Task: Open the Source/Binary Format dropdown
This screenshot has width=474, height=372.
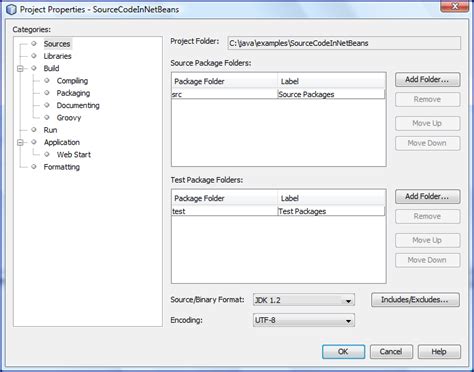Action: [304, 300]
